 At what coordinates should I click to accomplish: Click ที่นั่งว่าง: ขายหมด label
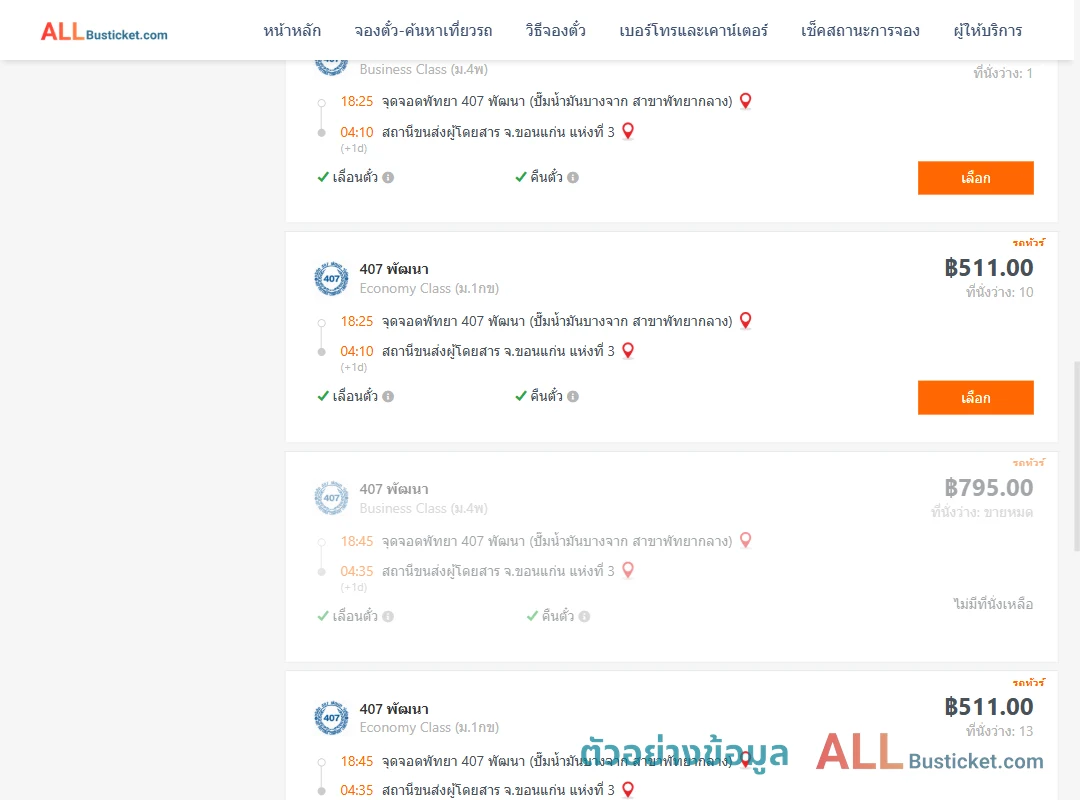point(982,512)
